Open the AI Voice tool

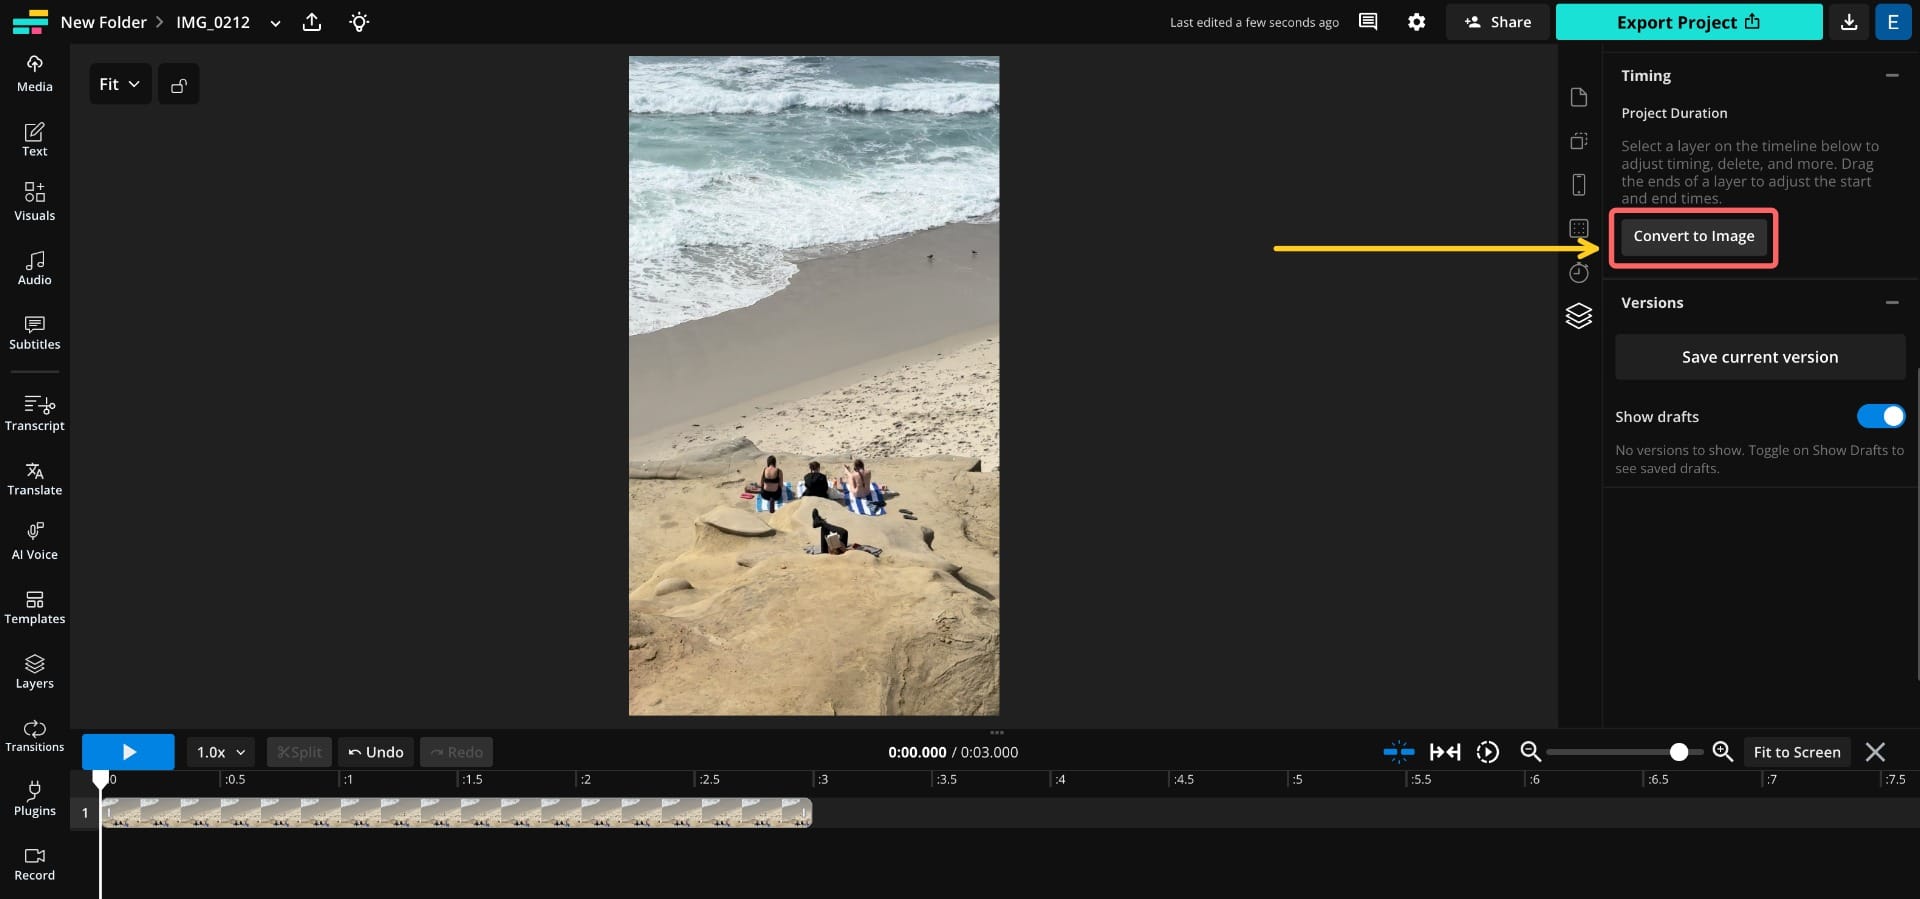pos(34,541)
